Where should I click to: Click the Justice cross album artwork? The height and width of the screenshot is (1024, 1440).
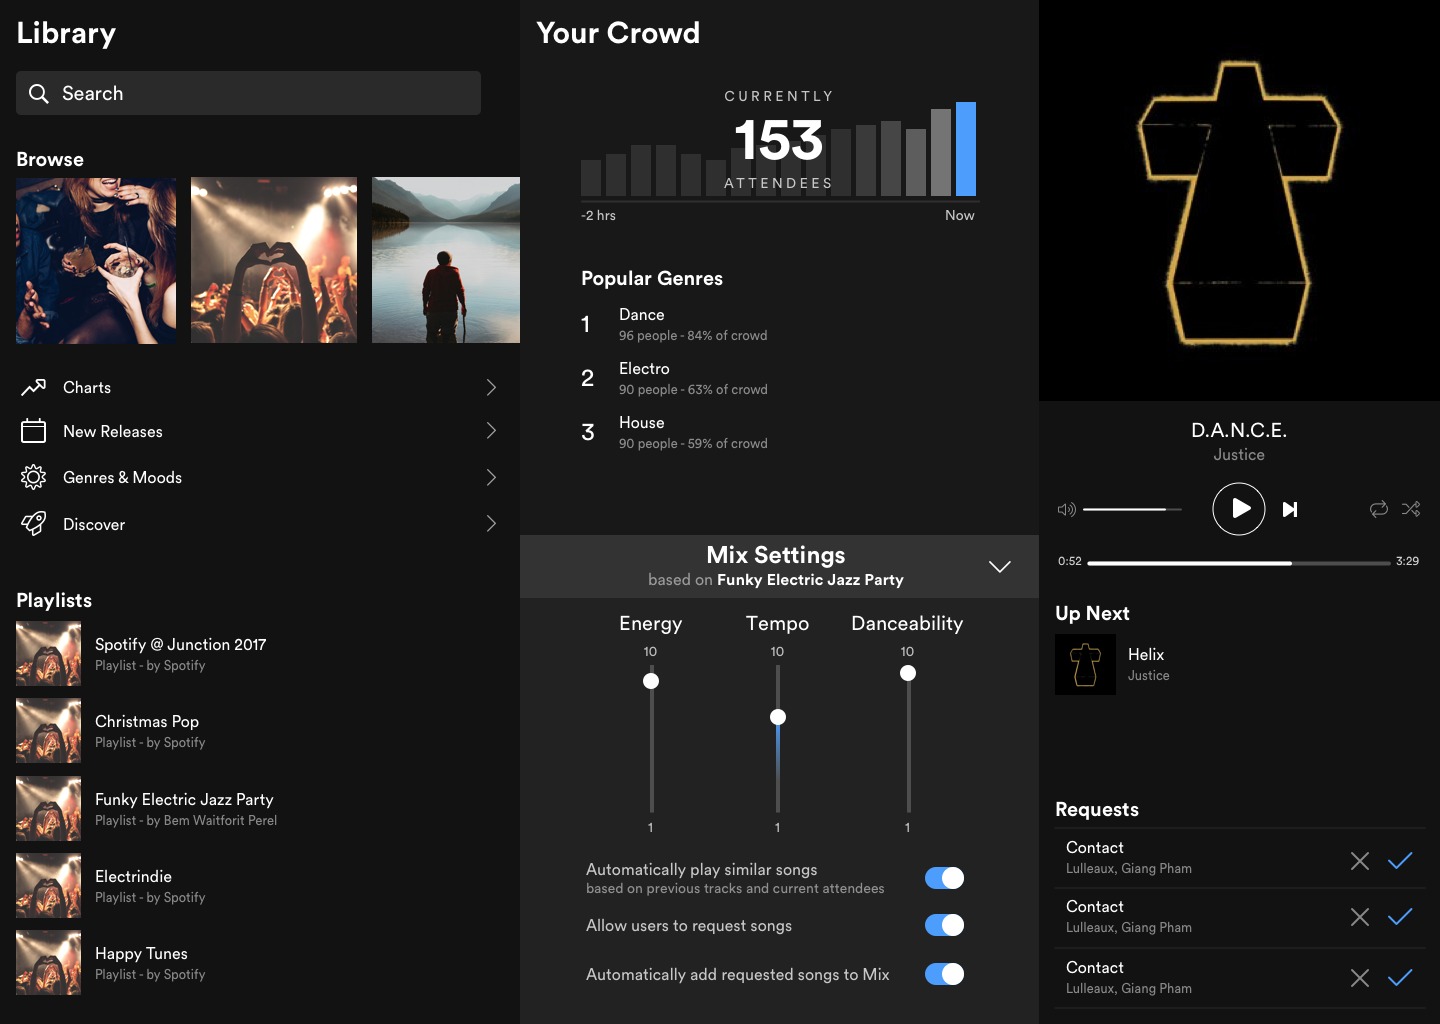(1239, 200)
